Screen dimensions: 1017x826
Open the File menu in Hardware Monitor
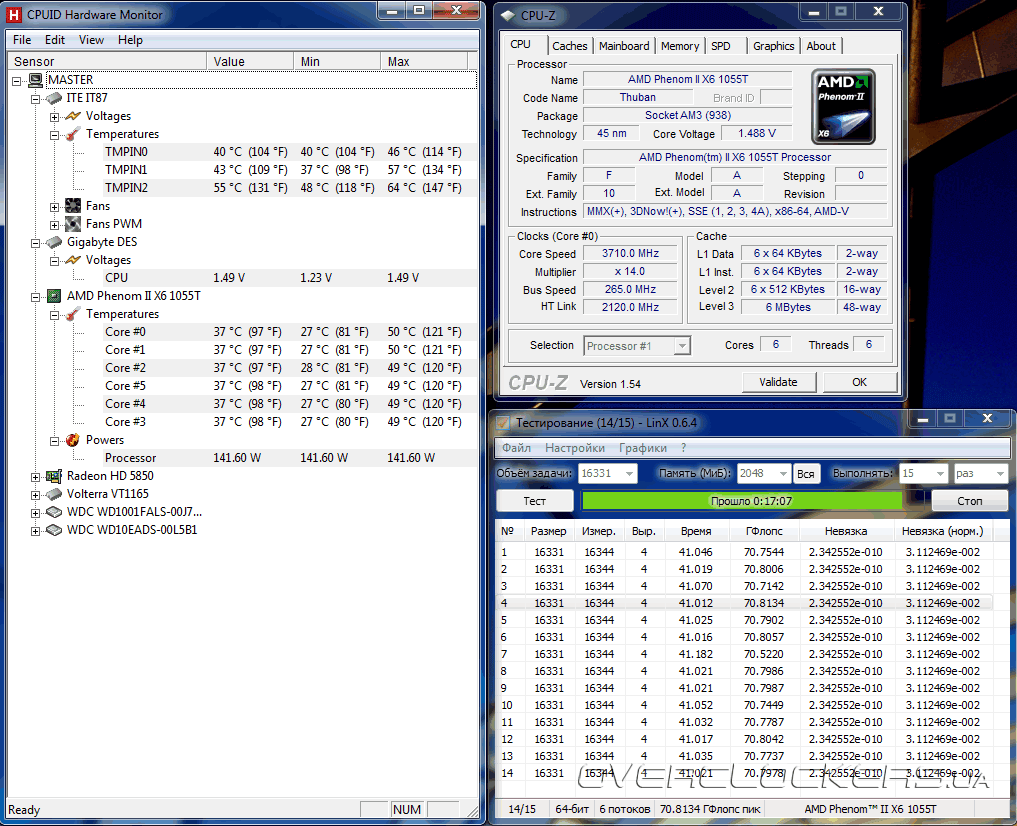22,40
